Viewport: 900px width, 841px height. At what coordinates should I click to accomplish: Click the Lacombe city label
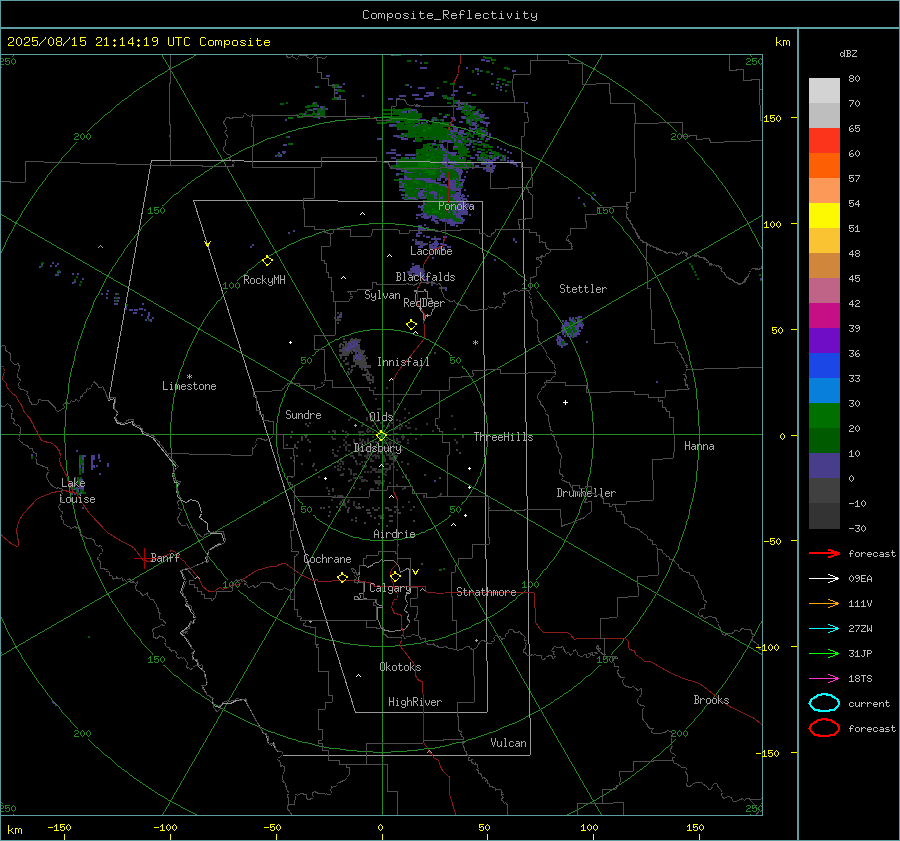pyautogui.click(x=431, y=251)
